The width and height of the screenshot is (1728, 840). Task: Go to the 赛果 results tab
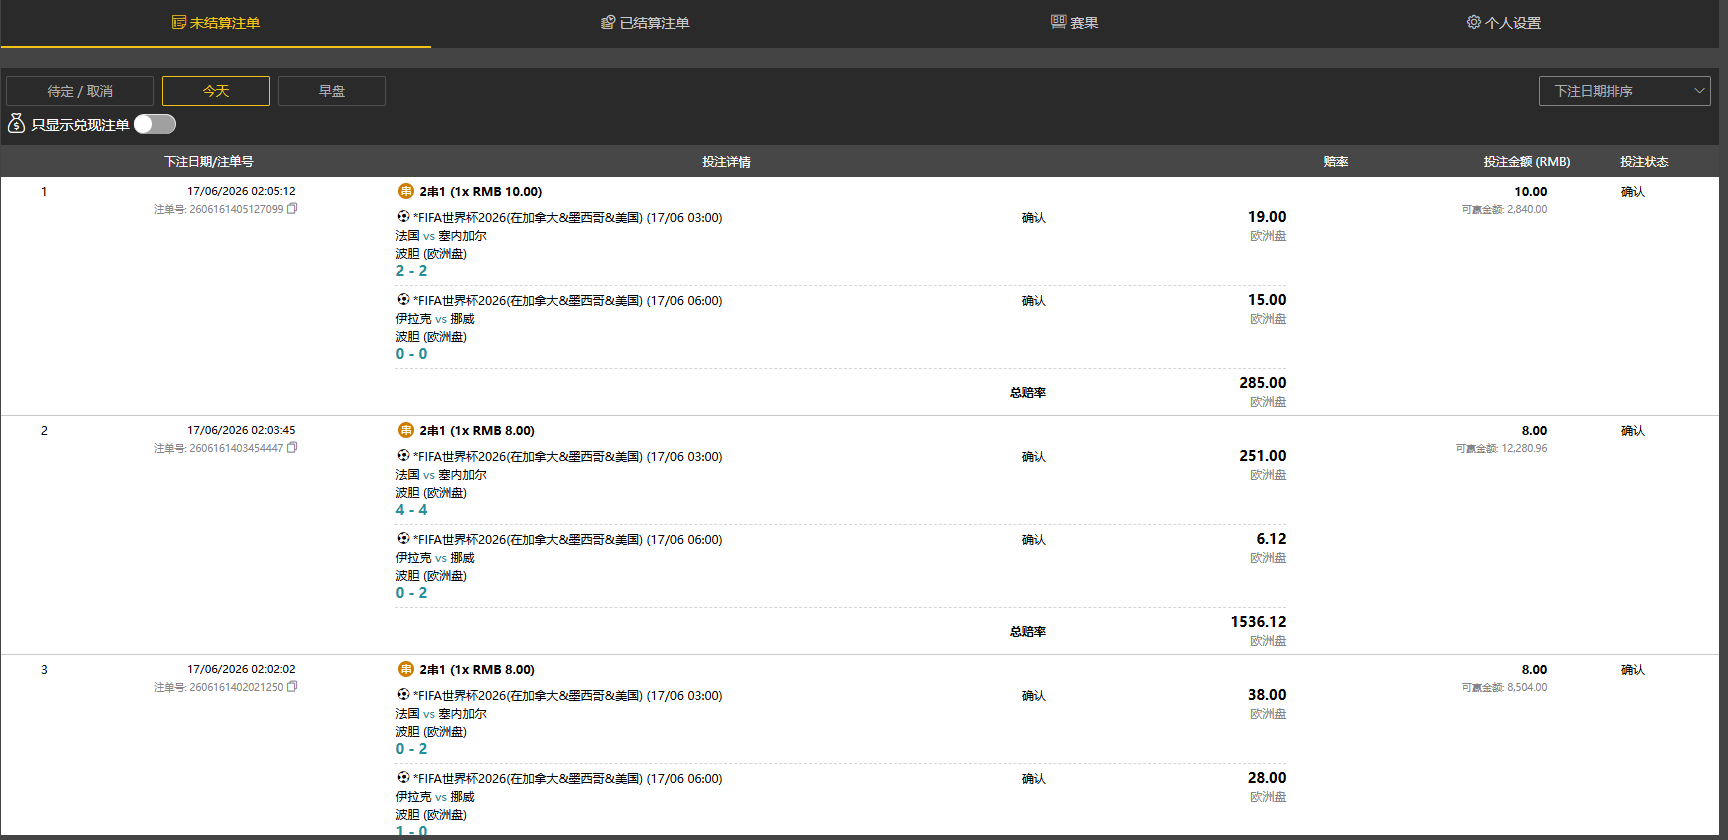click(x=1075, y=23)
